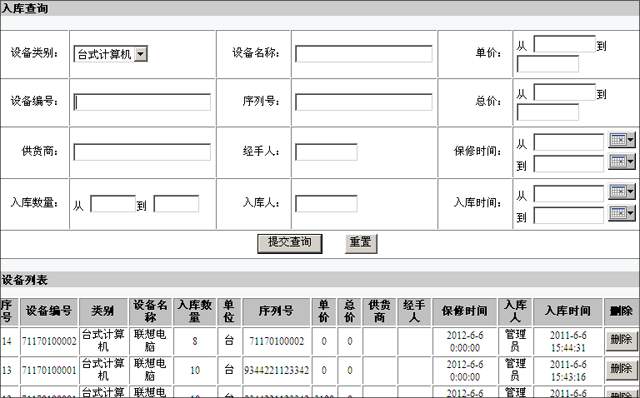Click the 经手人 column header
Image resolution: width=640 pixels, height=398 pixels.
pos(414,311)
